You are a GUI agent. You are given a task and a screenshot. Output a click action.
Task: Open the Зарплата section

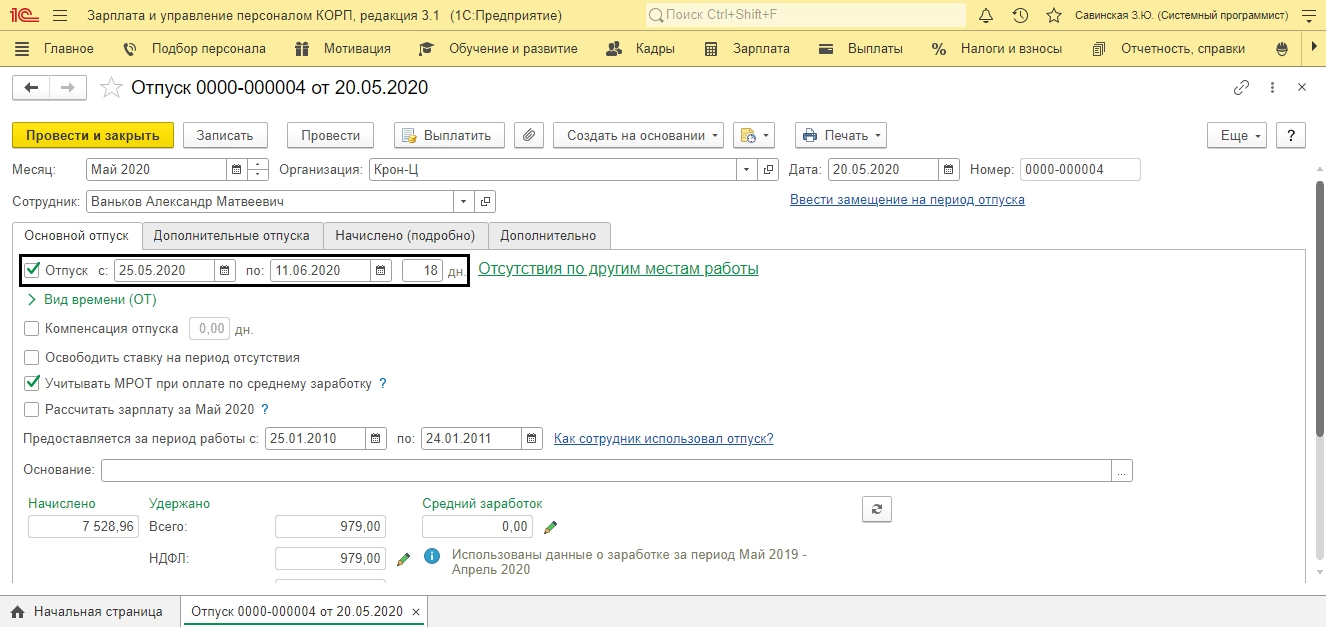(x=747, y=49)
